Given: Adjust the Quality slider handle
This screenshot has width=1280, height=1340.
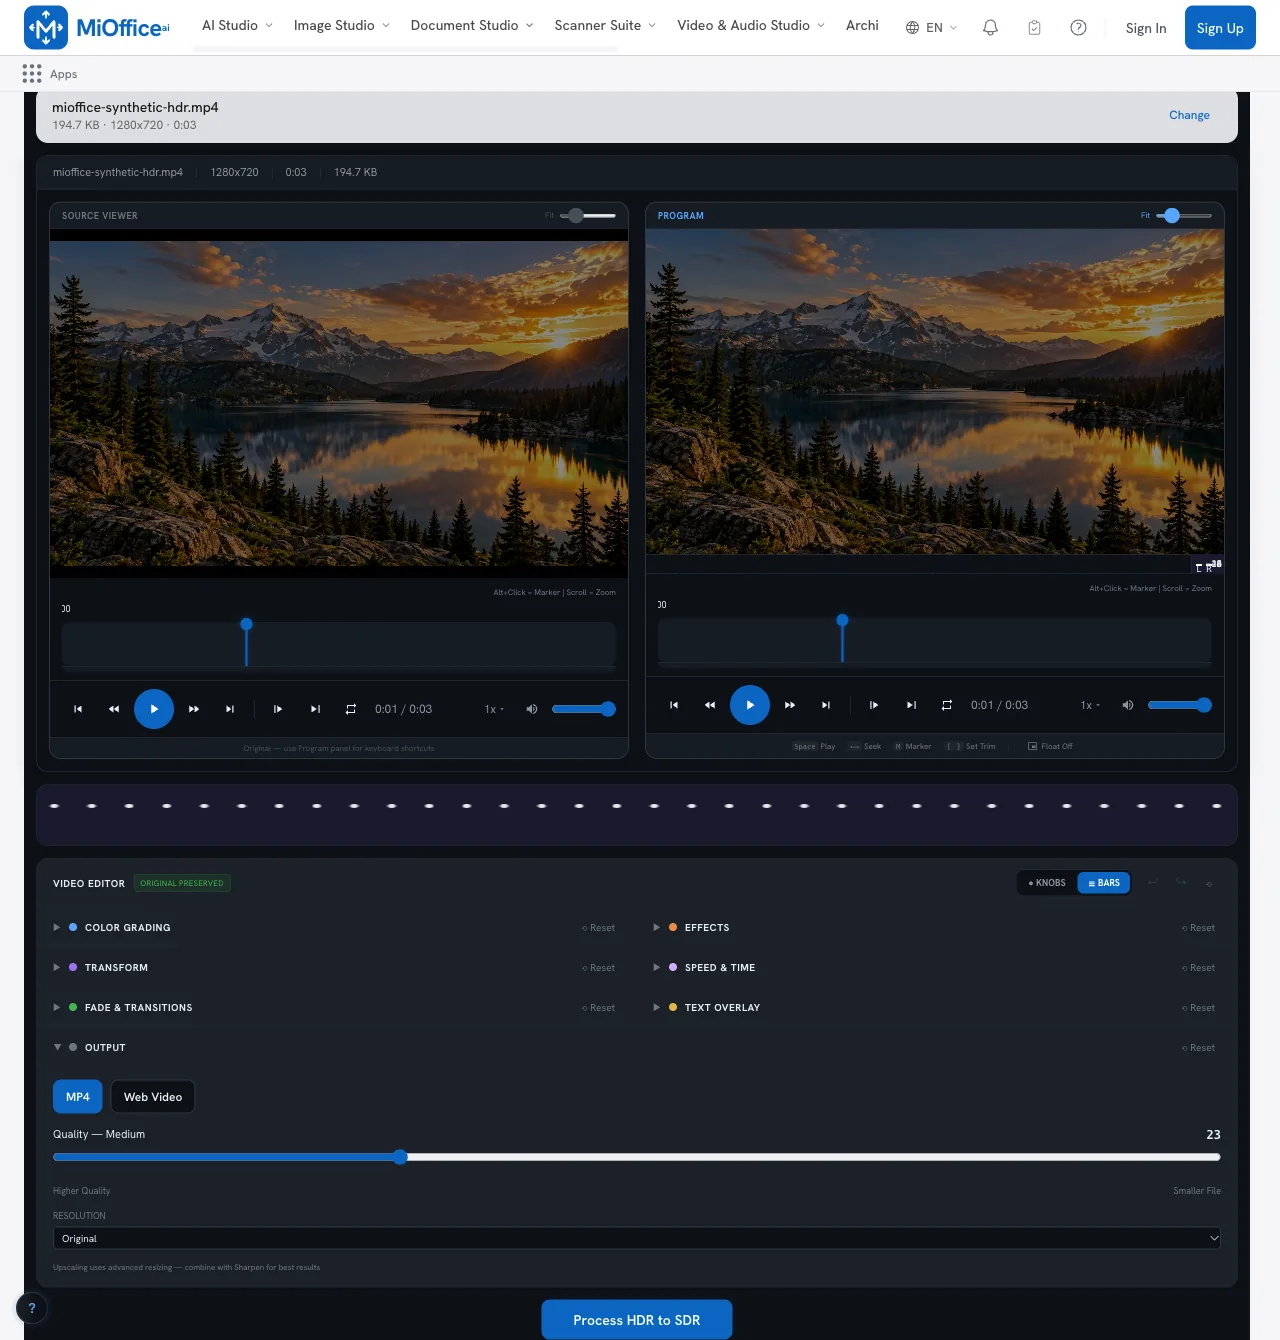Looking at the screenshot, I should pyautogui.click(x=400, y=1157).
